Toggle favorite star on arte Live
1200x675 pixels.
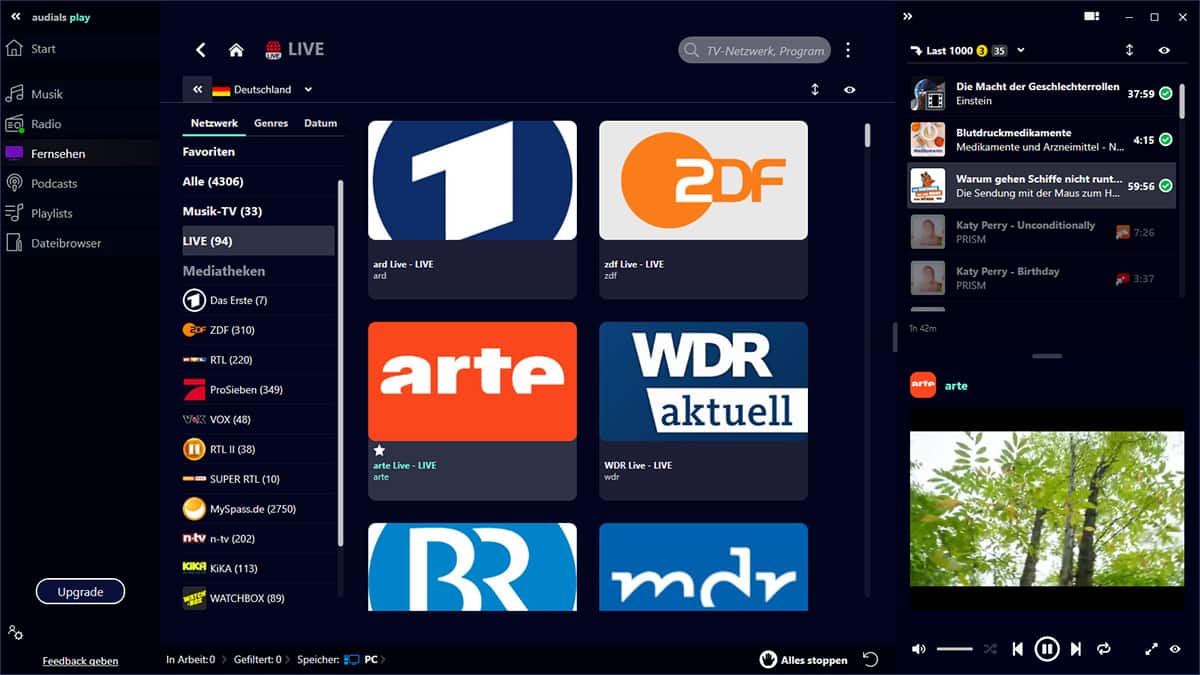(x=379, y=451)
